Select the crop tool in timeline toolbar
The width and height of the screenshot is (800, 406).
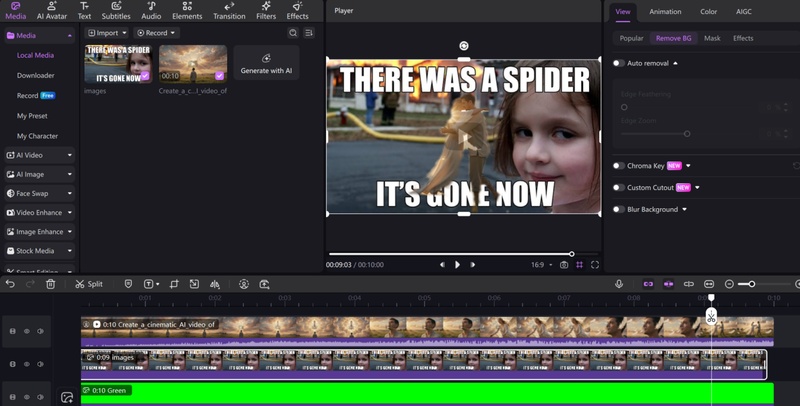click(x=174, y=284)
